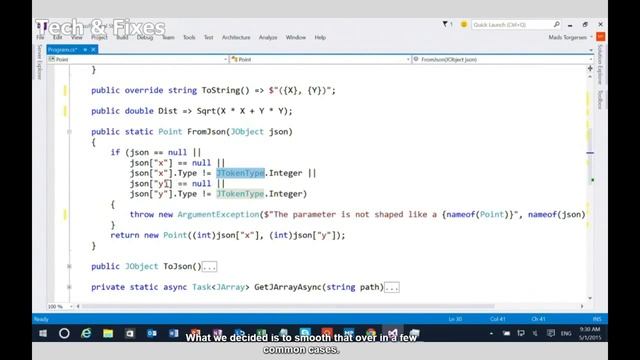The image size is (640, 360).
Task: Open the type navigation dropdown showing Point
Action: (320, 59)
